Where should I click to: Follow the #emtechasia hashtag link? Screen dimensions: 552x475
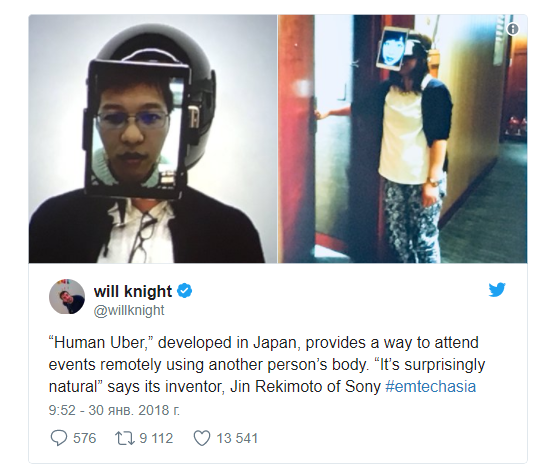coord(431,386)
